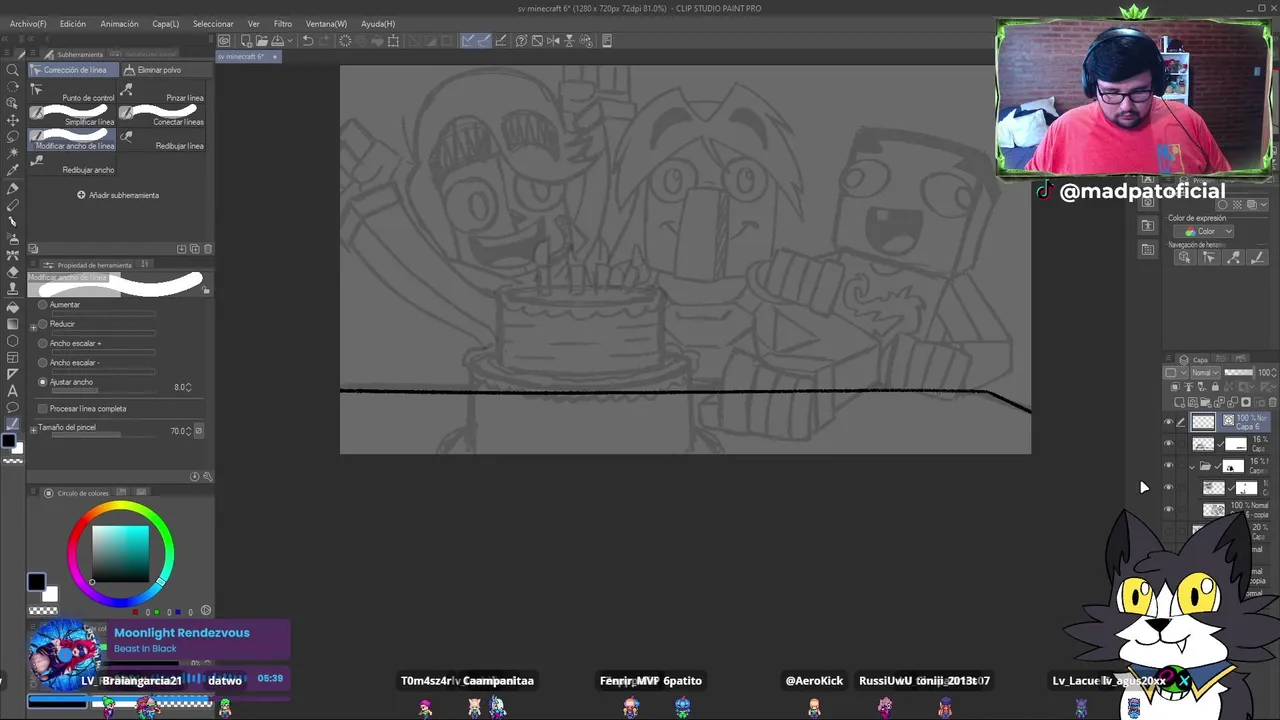Click the Scale/Rotate transform icon
Viewport: 1280px width, 720px height.
393,41
